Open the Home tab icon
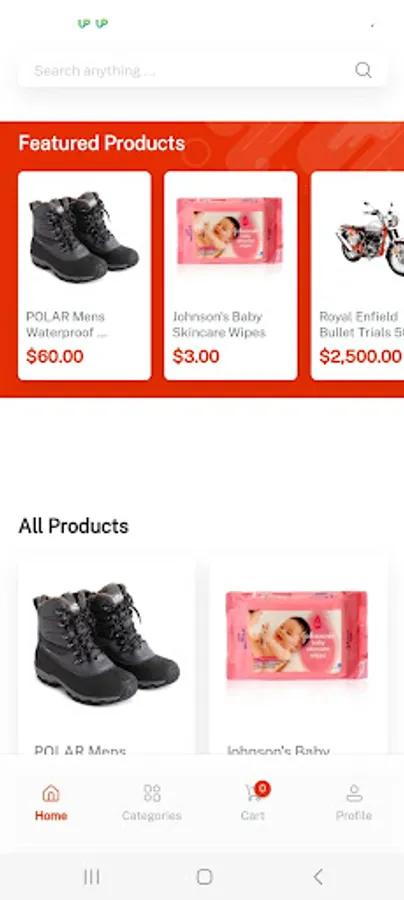404x900 pixels. tap(50, 793)
